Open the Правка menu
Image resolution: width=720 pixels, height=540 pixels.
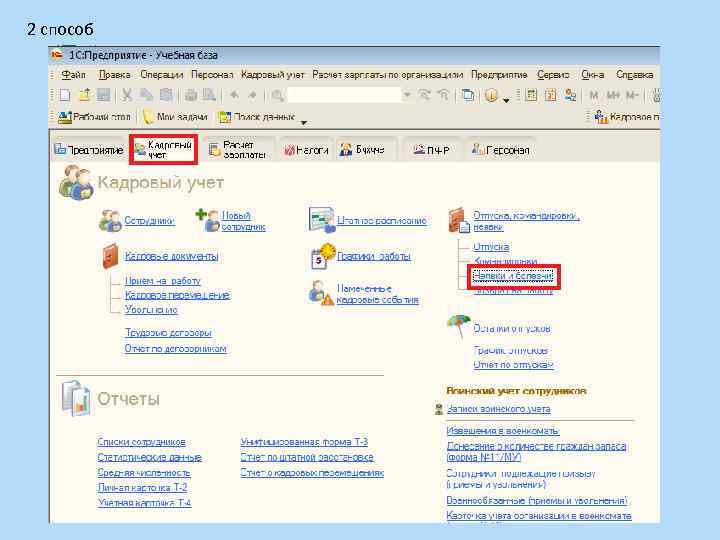click(x=115, y=74)
